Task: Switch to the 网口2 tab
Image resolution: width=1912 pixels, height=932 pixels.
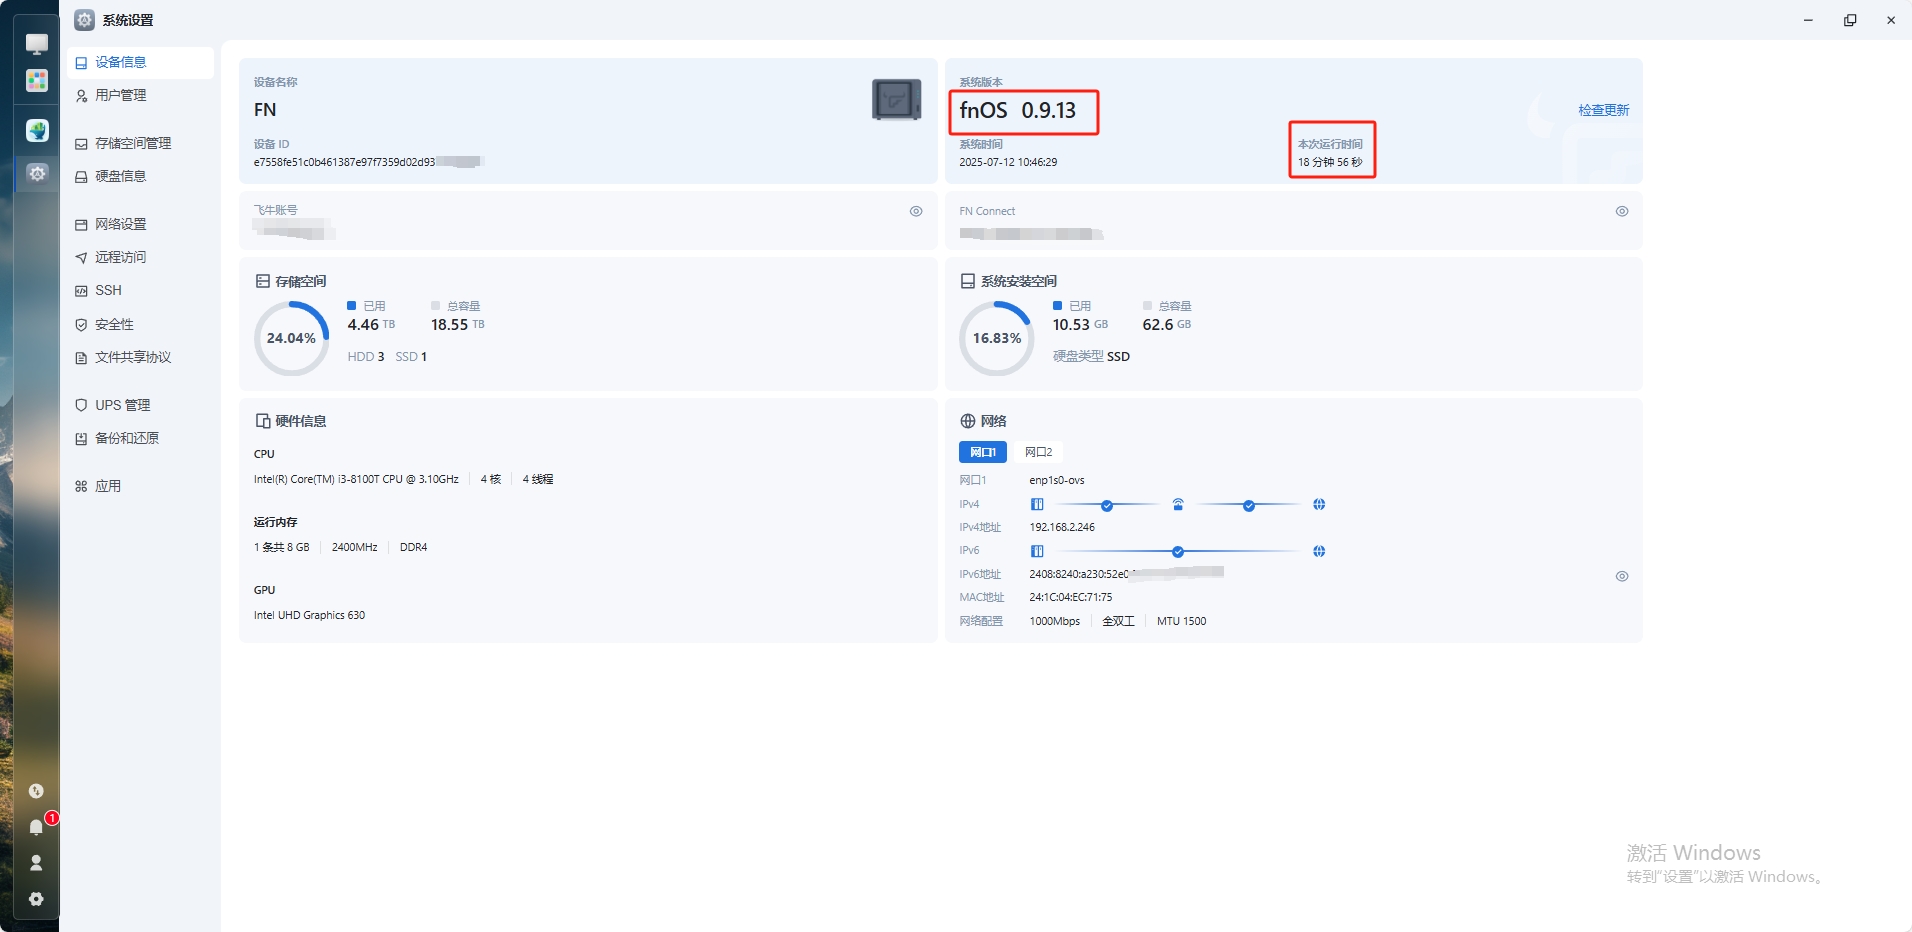Action: click(x=1038, y=452)
